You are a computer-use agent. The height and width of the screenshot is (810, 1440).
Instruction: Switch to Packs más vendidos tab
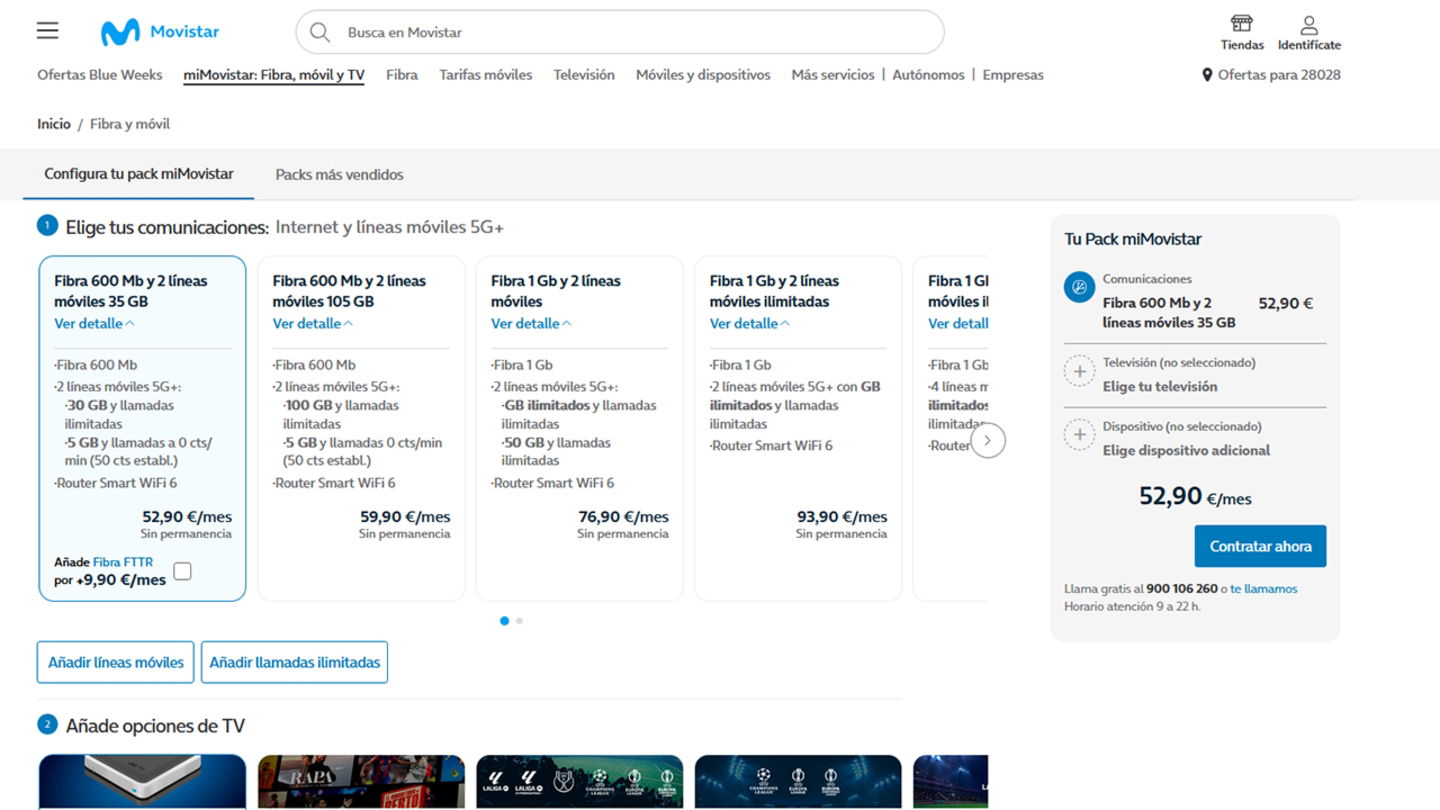pos(340,174)
